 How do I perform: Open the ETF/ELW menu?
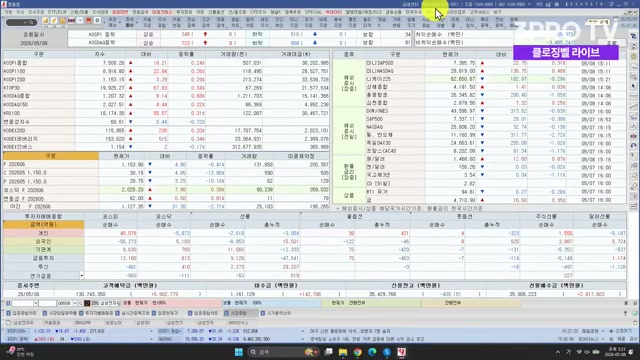point(57,12)
